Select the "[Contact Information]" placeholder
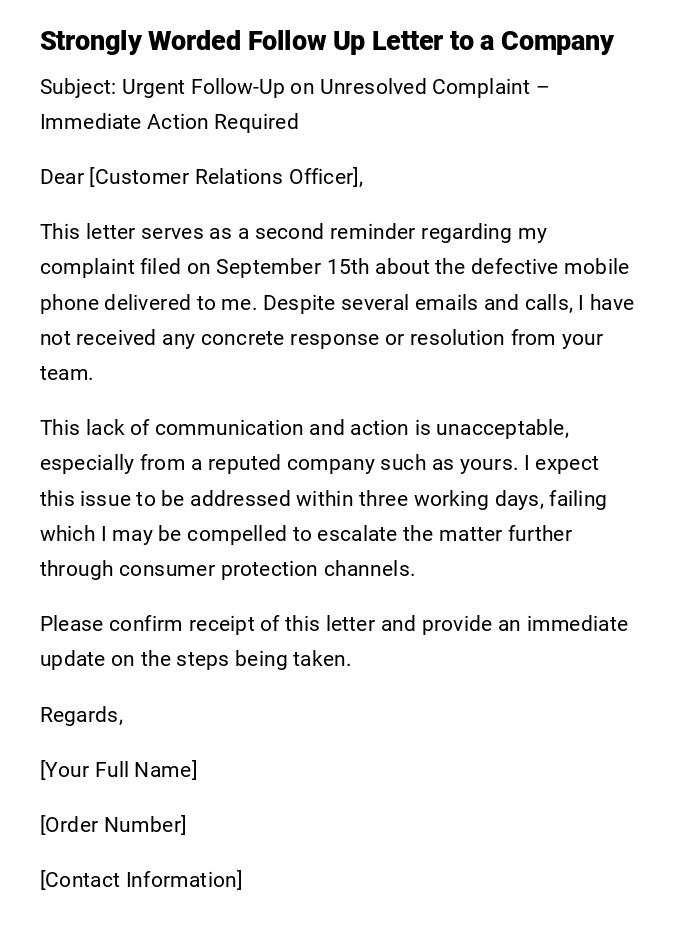This screenshot has width=700, height=942. coord(141,880)
